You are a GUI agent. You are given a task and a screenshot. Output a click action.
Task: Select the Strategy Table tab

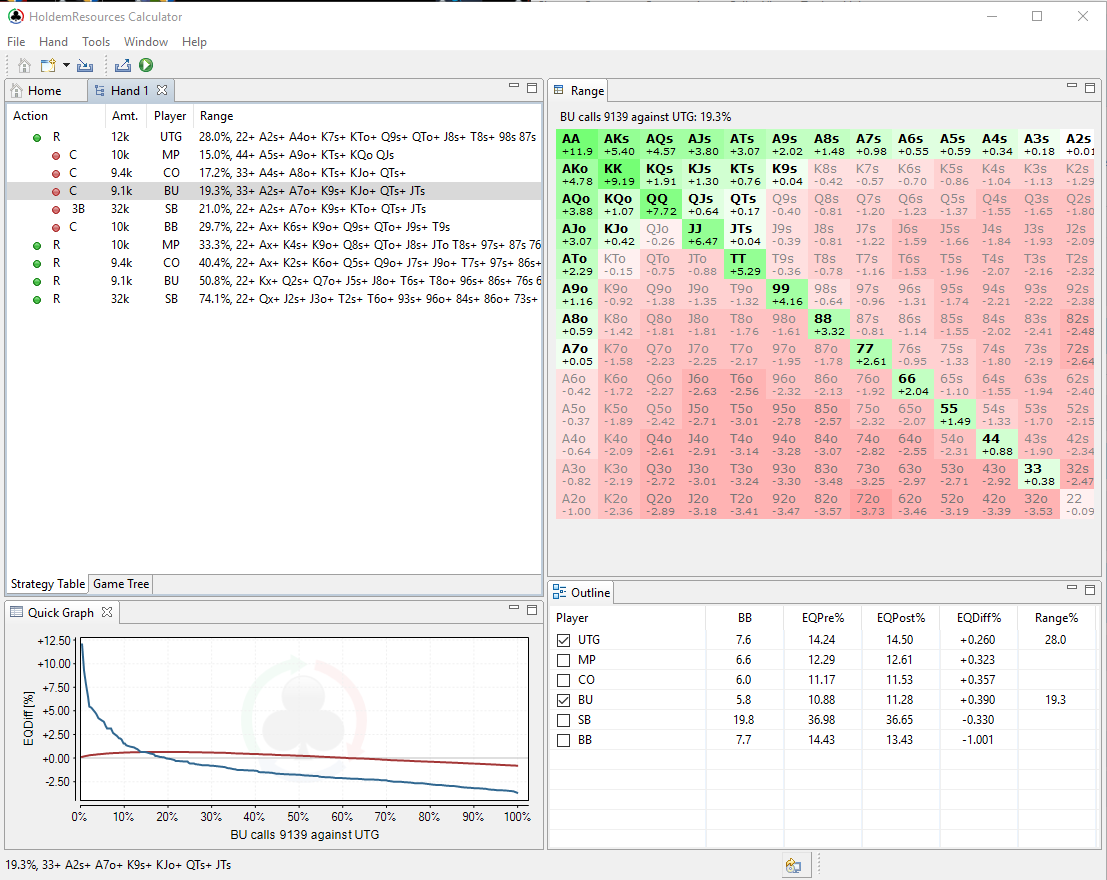tap(47, 584)
